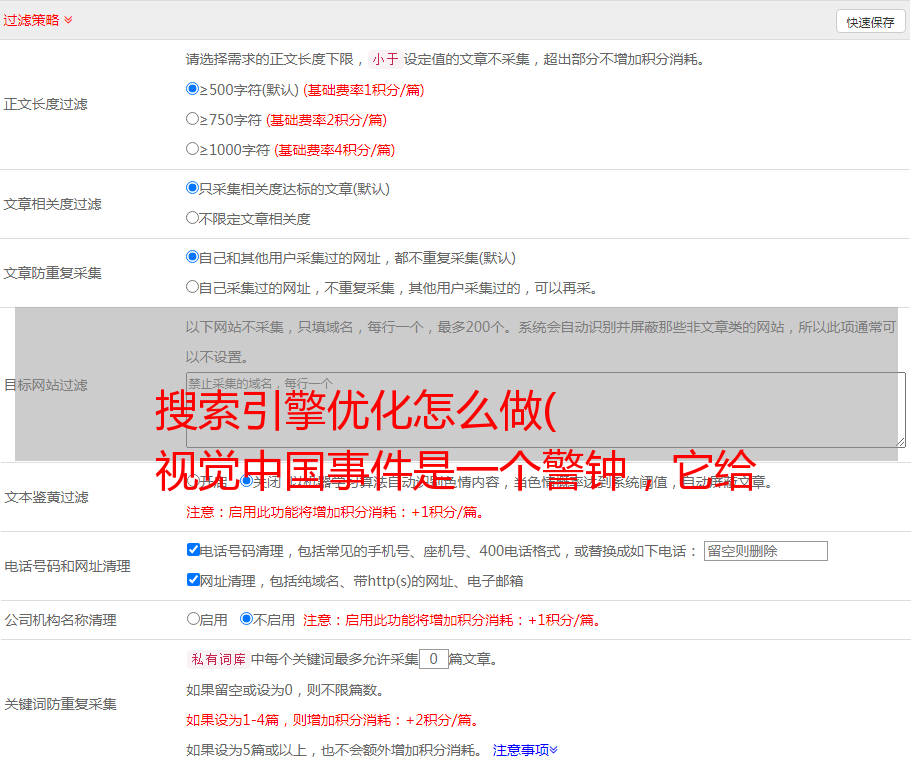Choose 不限定文章相关度 option
912x768 pixels.
click(x=193, y=218)
